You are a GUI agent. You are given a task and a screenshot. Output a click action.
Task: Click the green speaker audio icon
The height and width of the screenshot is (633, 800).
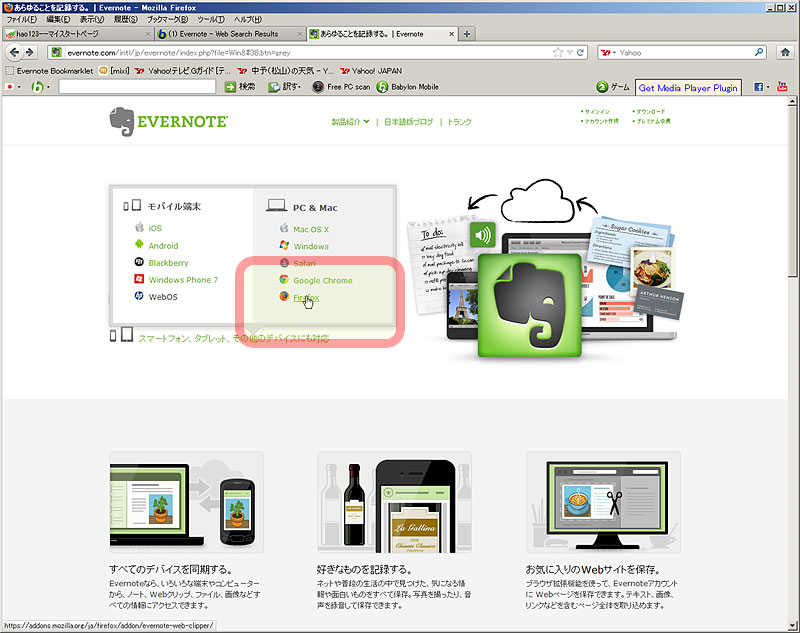[x=483, y=235]
